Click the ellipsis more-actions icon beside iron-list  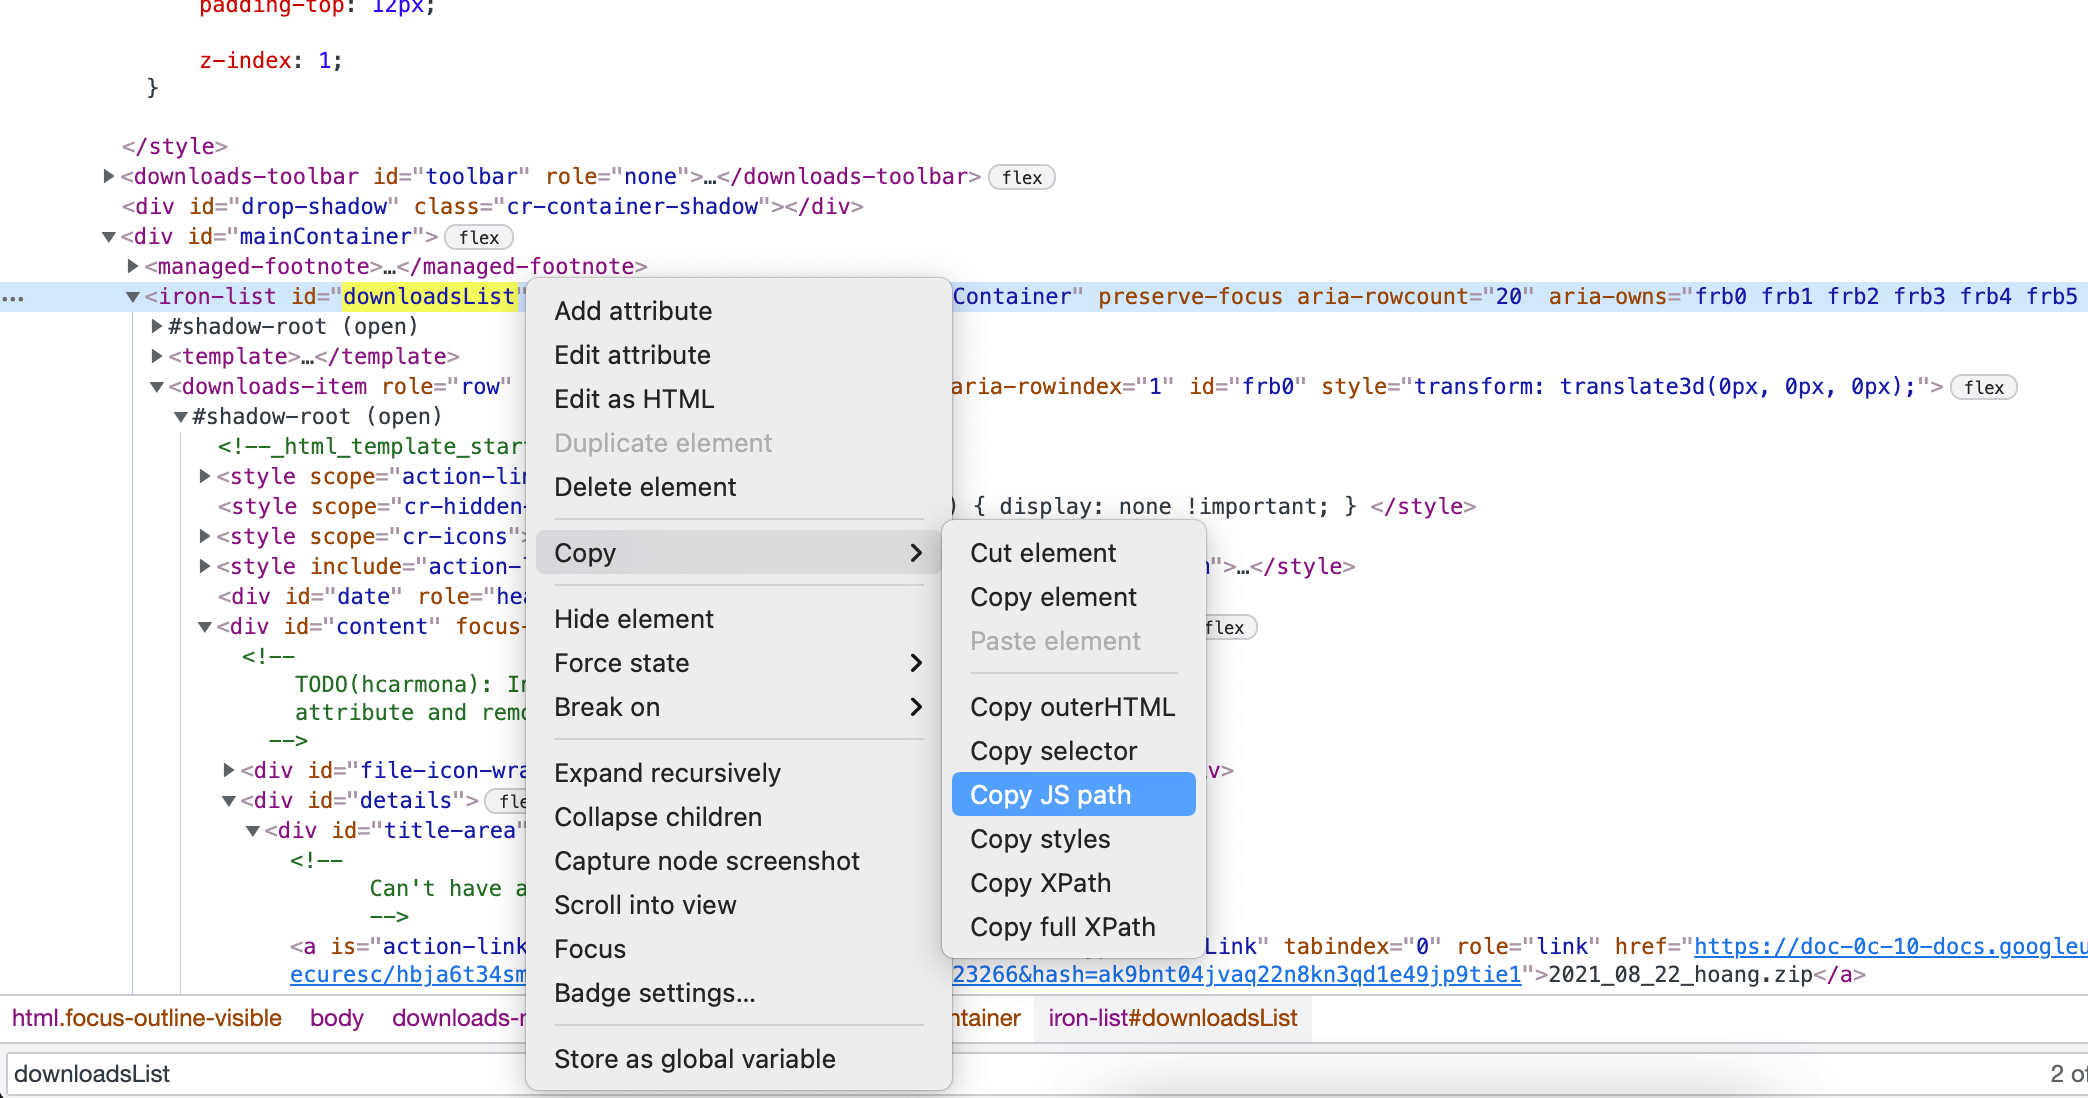click(14, 297)
